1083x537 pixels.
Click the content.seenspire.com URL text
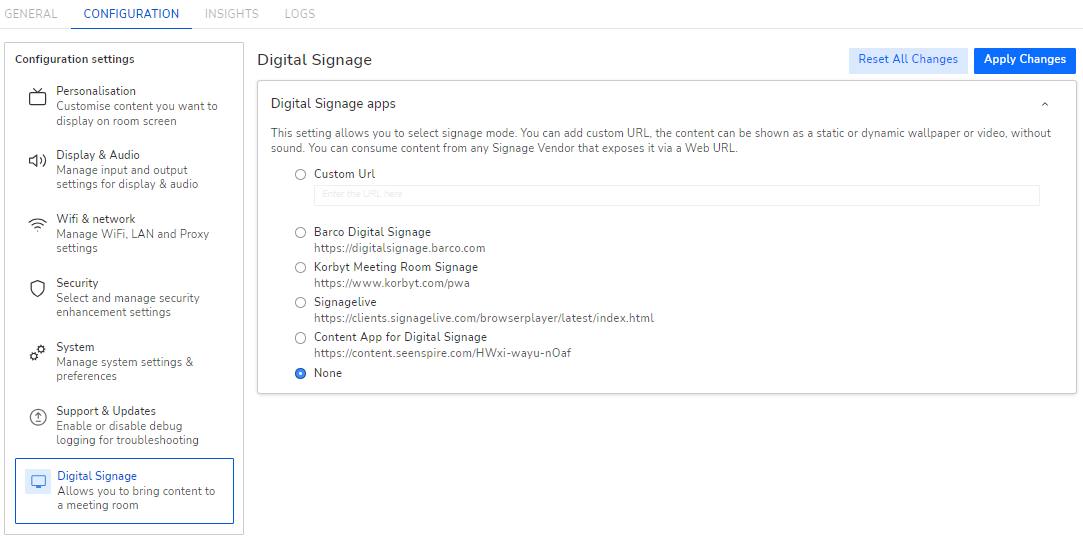pos(443,353)
